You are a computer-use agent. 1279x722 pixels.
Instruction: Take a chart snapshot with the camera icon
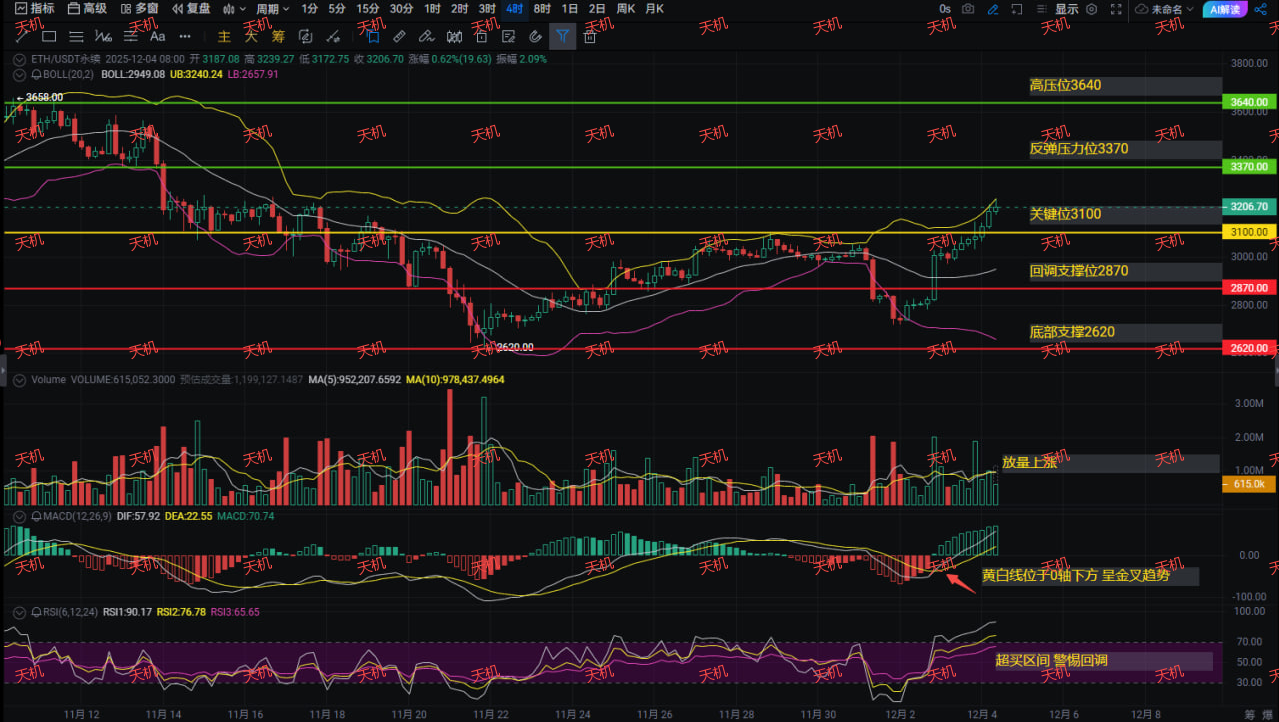[x=968, y=9]
